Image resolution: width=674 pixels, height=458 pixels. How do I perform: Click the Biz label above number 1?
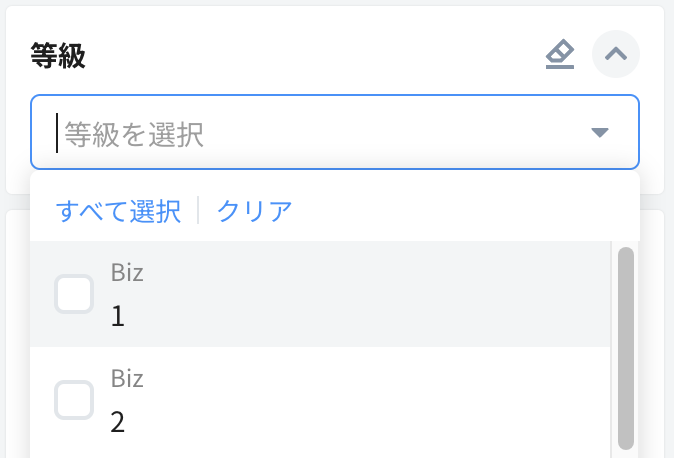tap(127, 273)
